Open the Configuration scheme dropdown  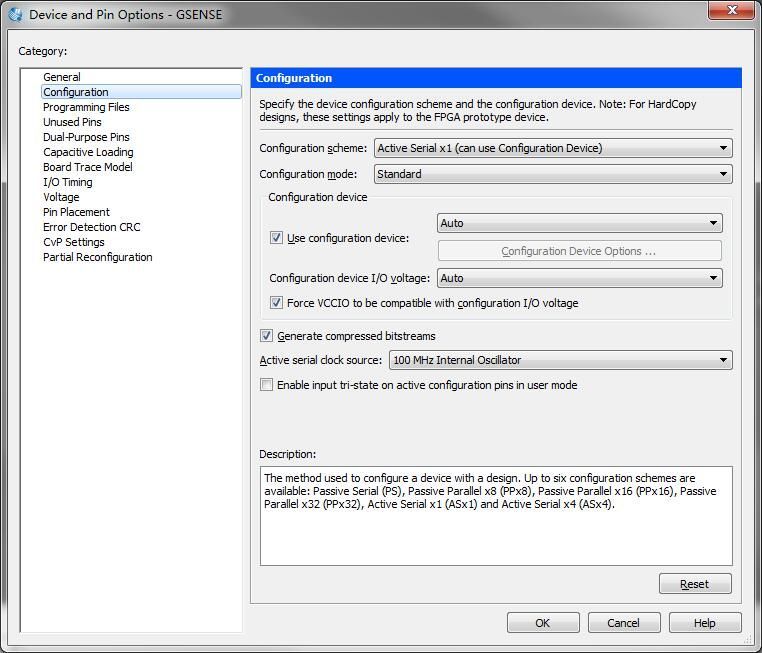553,148
